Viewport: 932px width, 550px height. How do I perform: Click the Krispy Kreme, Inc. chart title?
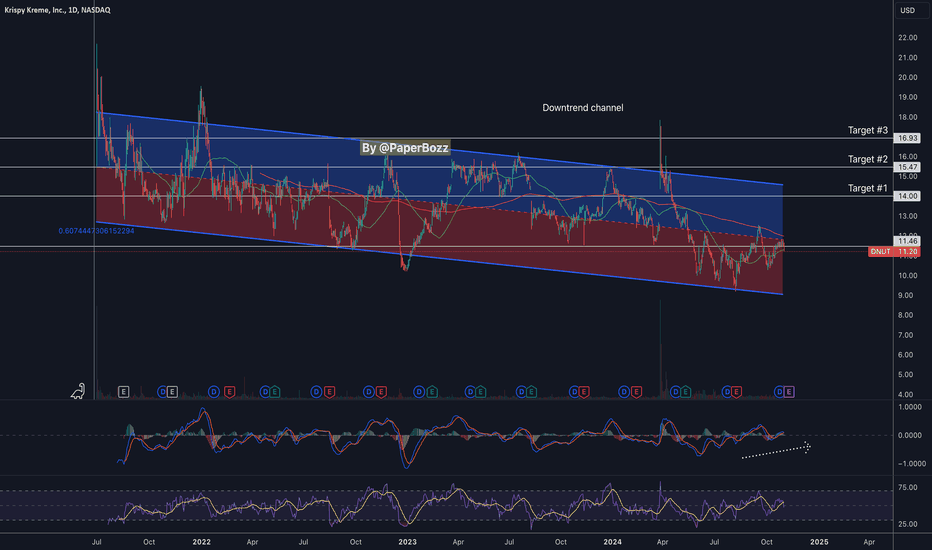coord(57,10)
